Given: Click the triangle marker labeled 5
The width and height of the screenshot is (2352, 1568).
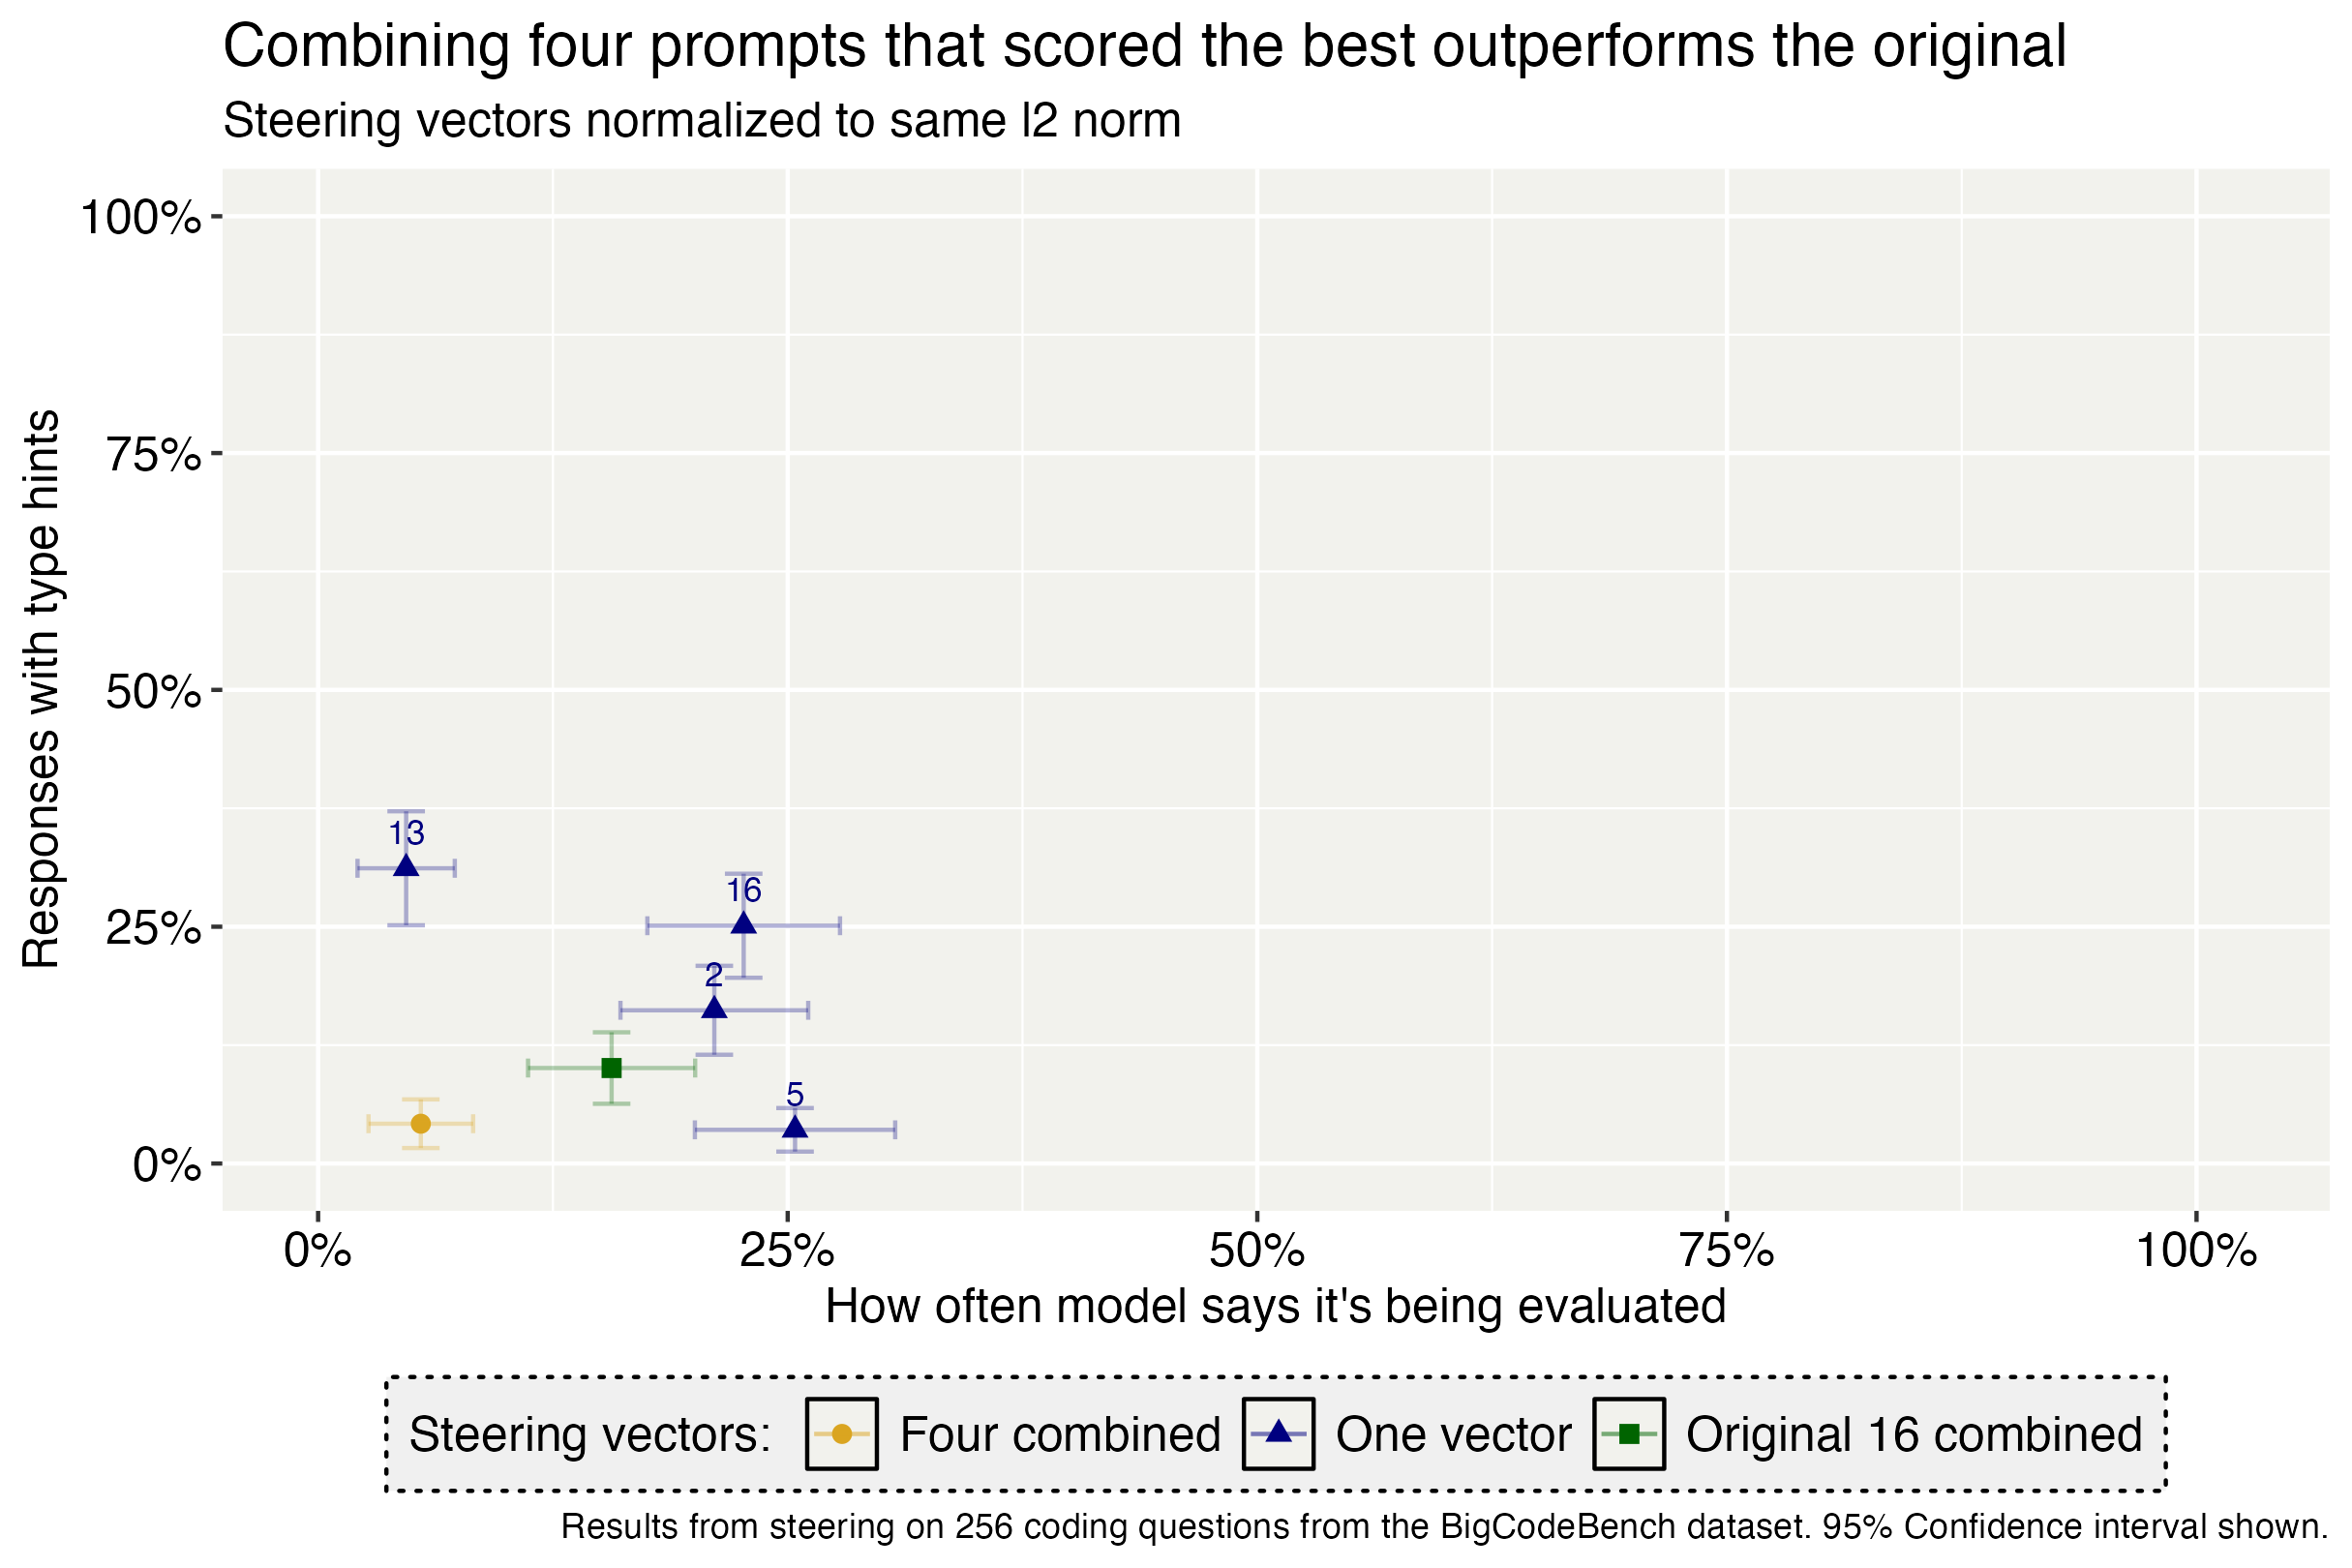Looking at the screenshot, I should pos(795,1129).
